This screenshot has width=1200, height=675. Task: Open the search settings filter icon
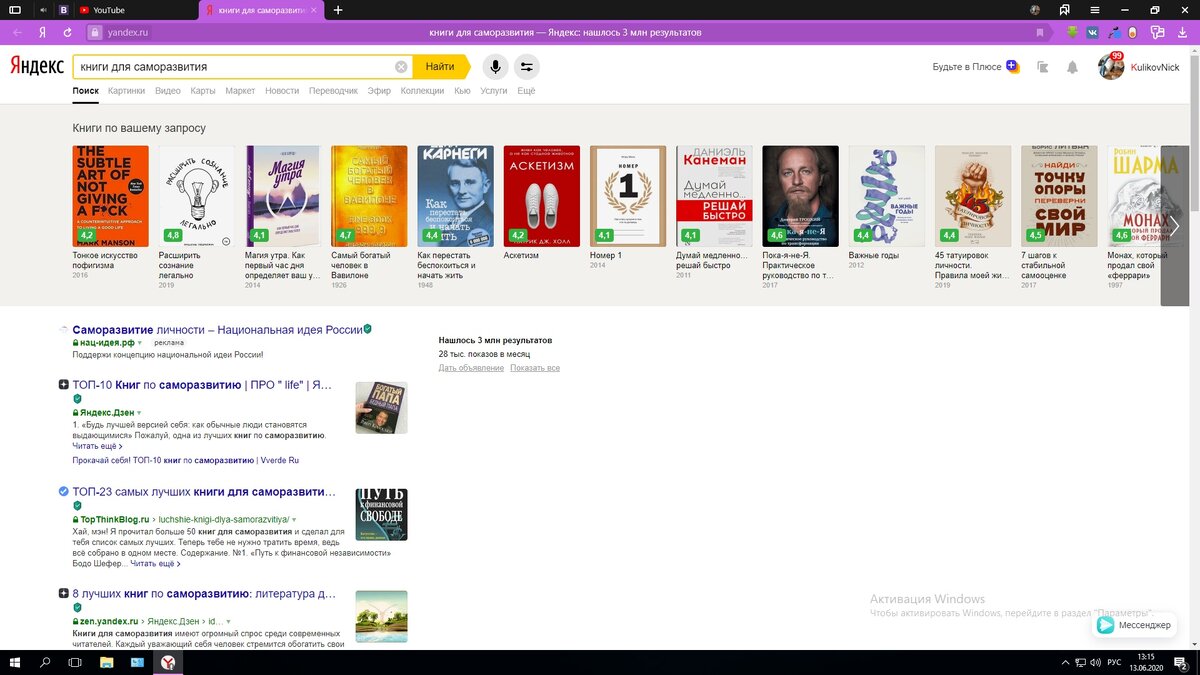(x=527, y=67)
